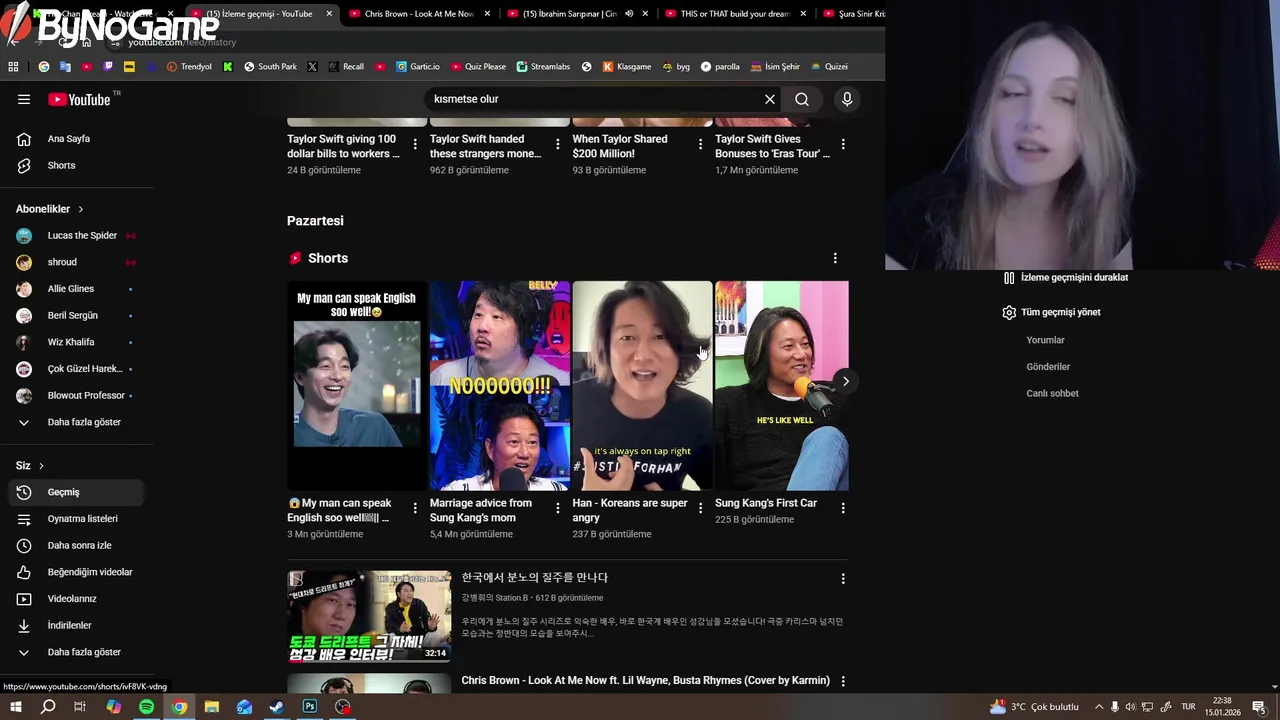The width and height of the screenshot is (1280, 720).
Task: Open the Korean Station.B video thumbnail 32:14
Action: 369,616
